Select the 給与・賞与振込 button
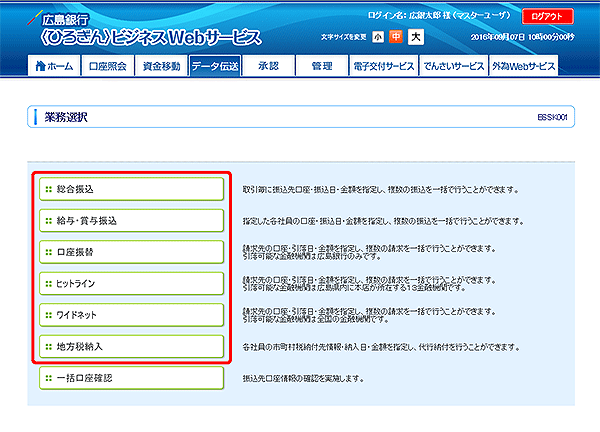The image size is (600, 432). 131,219
